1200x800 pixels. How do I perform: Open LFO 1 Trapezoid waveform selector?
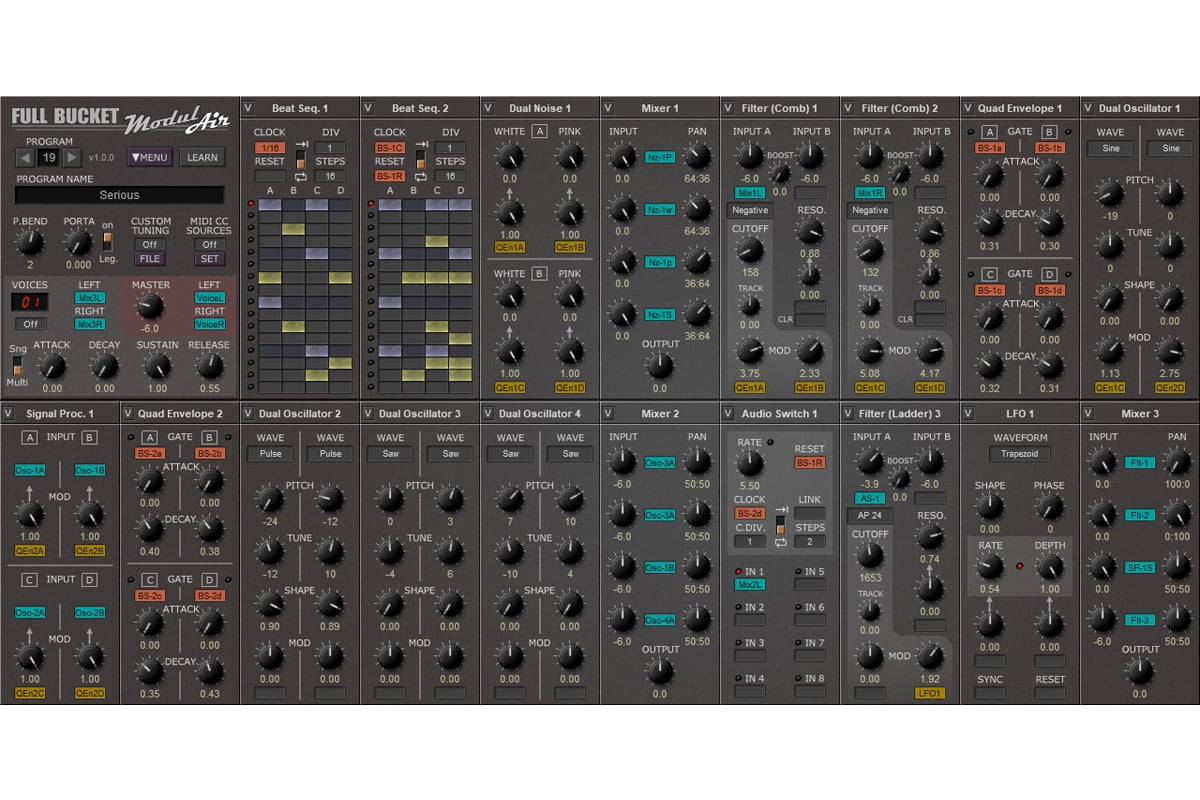tap(1020, 454)
